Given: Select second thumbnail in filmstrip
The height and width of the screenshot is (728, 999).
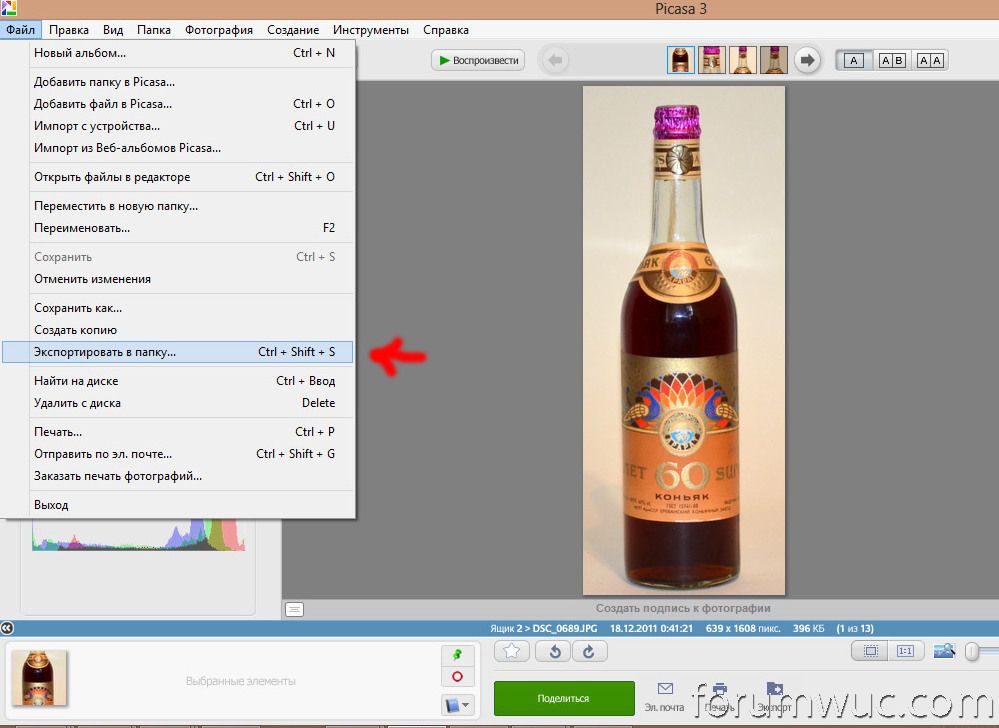Looking at the screenshot, I should tap(712, 61).
